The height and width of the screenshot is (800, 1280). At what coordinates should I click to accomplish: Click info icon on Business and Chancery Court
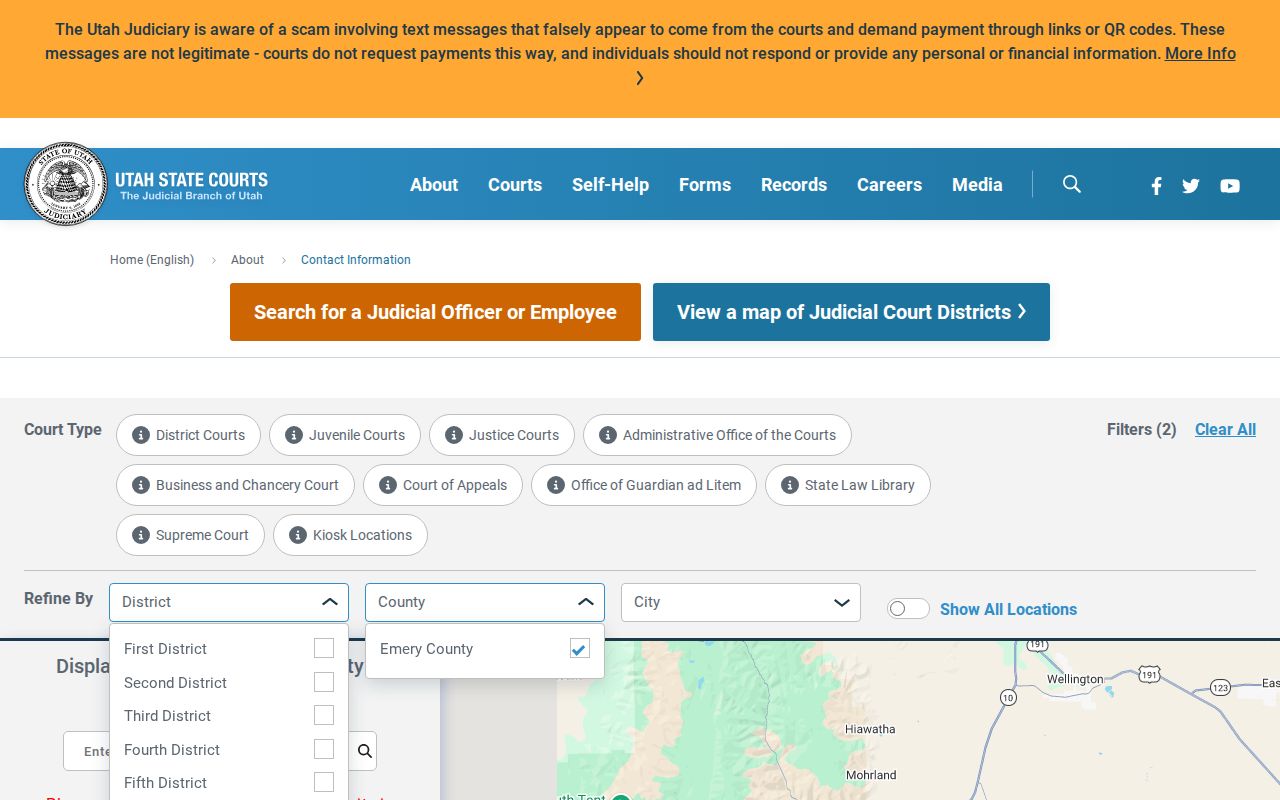(141, 485)
